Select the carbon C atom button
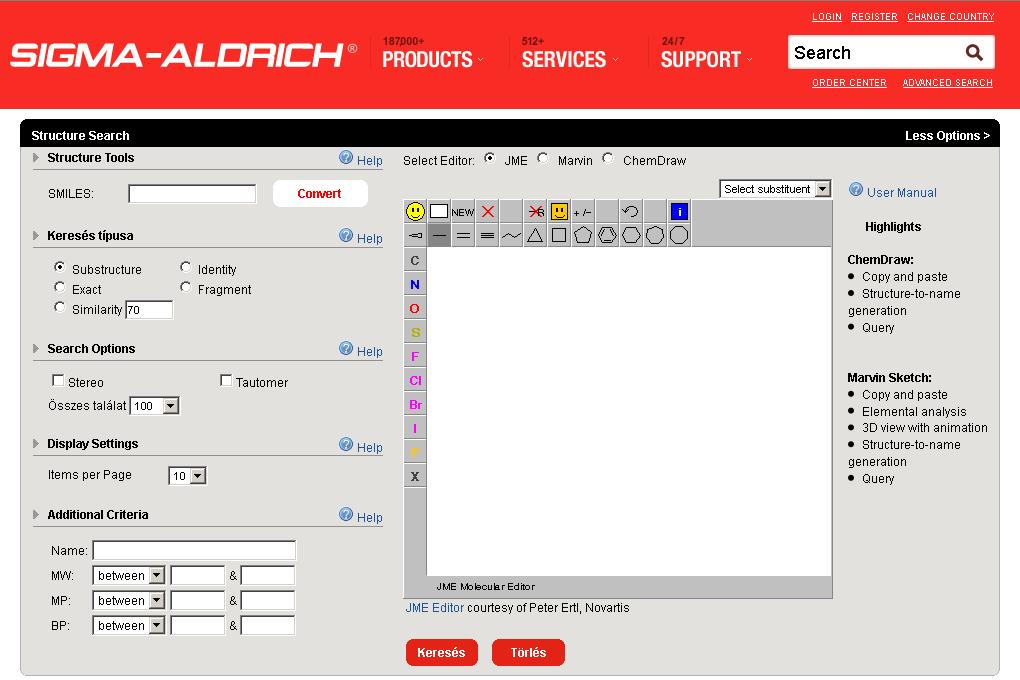Viewport: 1020px width, 680px height. click(415, 260)
